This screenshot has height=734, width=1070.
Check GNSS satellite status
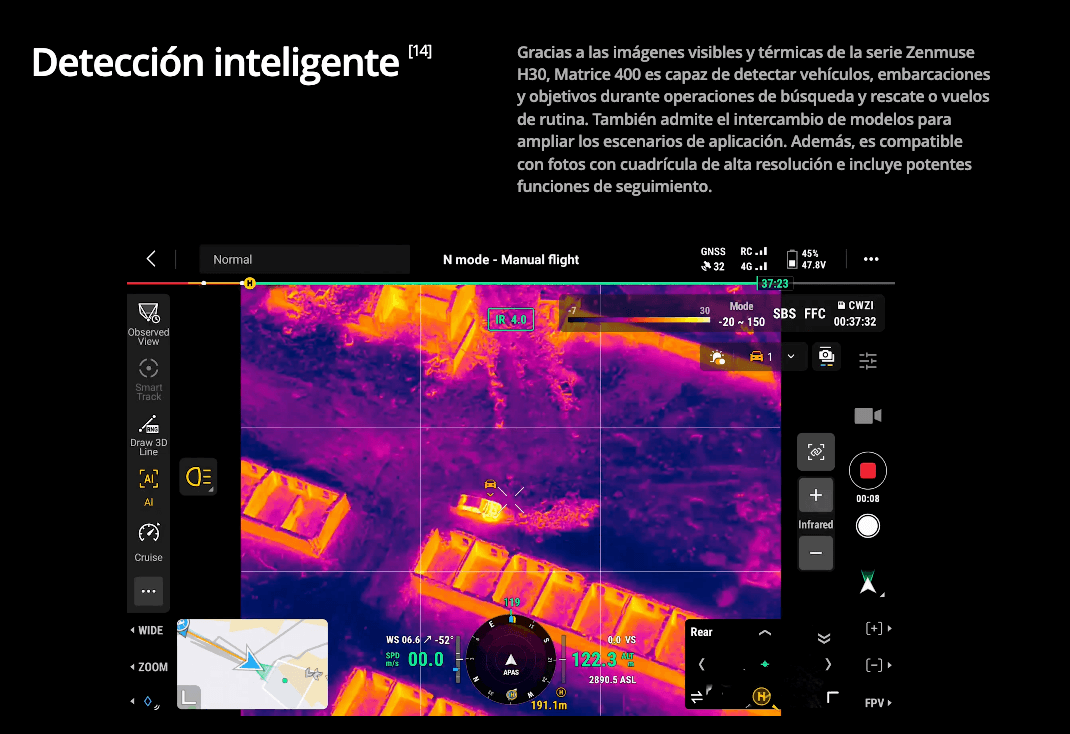coord(713,259)
